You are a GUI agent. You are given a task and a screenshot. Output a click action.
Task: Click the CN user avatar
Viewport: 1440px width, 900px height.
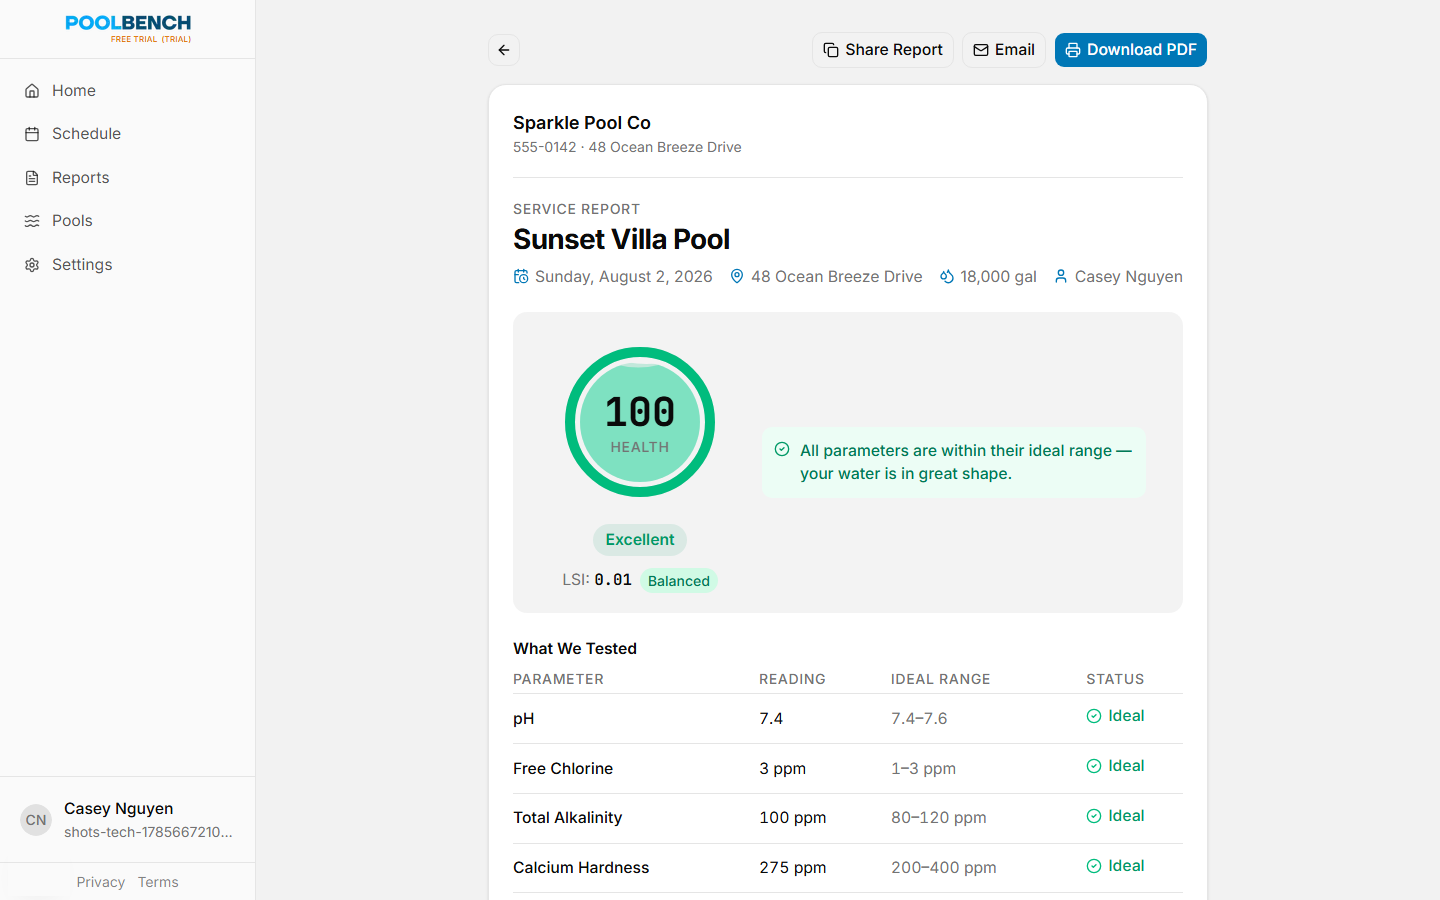pyautogui.click(x=36, y=820)
